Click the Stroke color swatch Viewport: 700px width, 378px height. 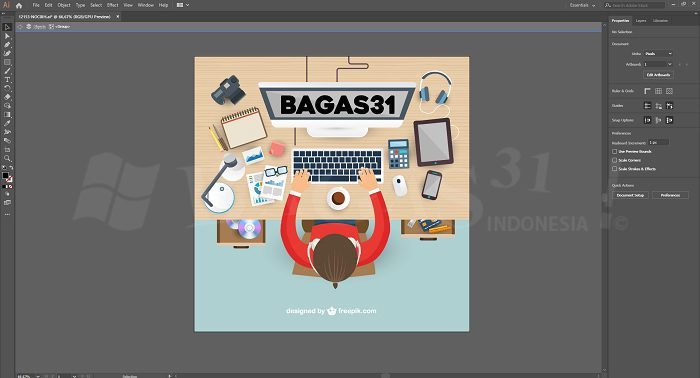click(9, 179)
